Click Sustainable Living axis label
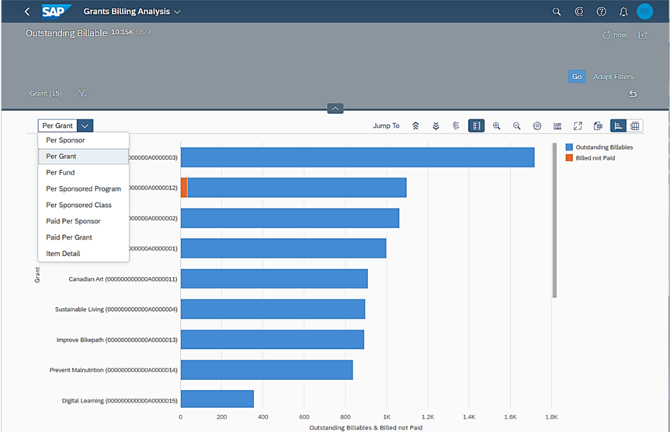 click(116, 309)
